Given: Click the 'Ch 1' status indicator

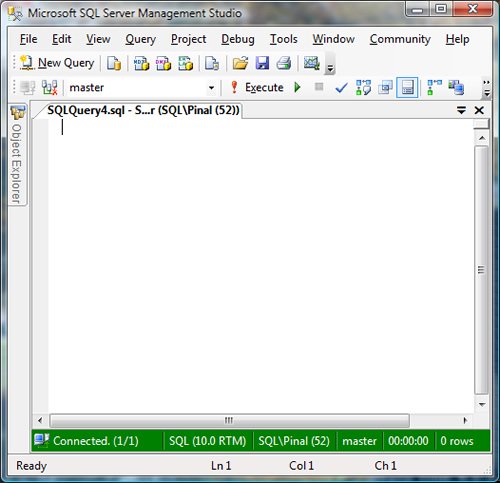Looking at the screenshot, I should (385, 466).
